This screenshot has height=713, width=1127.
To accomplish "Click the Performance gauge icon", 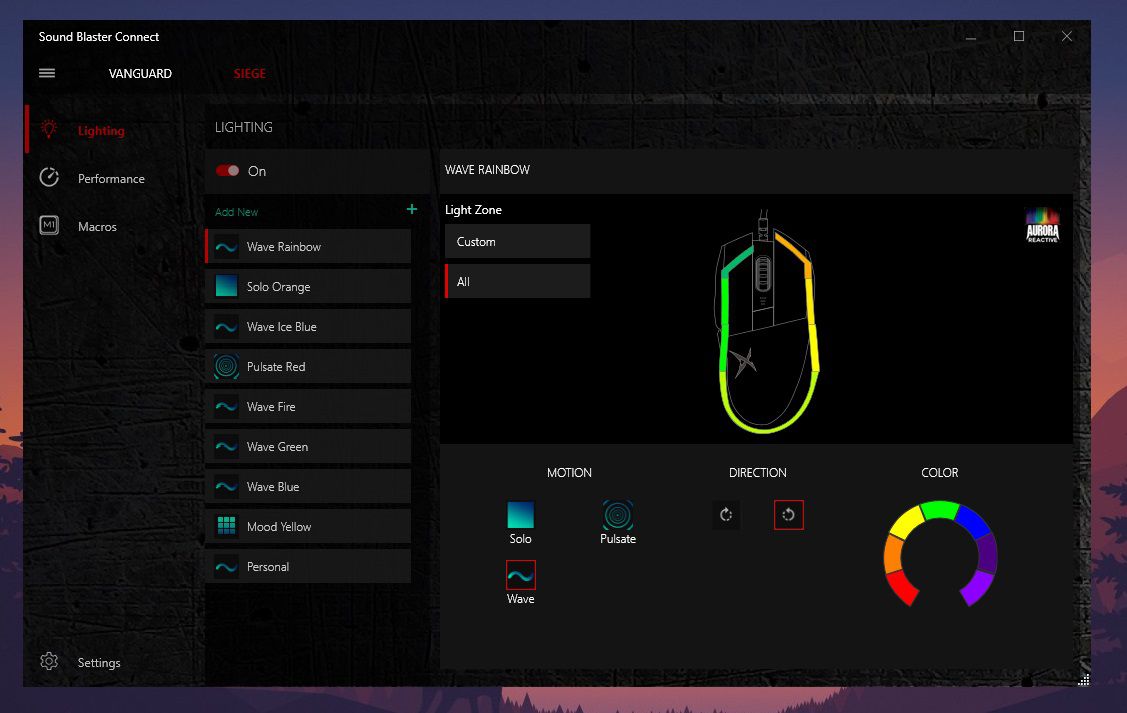I will (x=49, y=178).
